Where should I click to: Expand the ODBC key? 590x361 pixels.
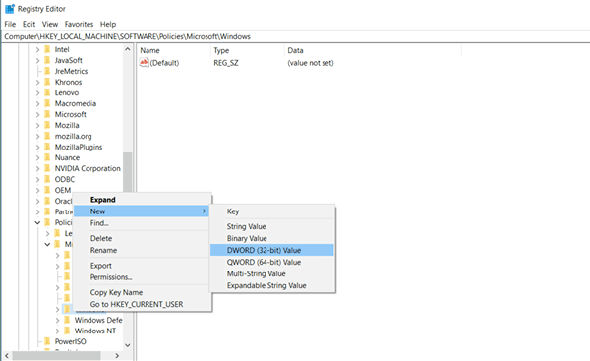[37, 180]
